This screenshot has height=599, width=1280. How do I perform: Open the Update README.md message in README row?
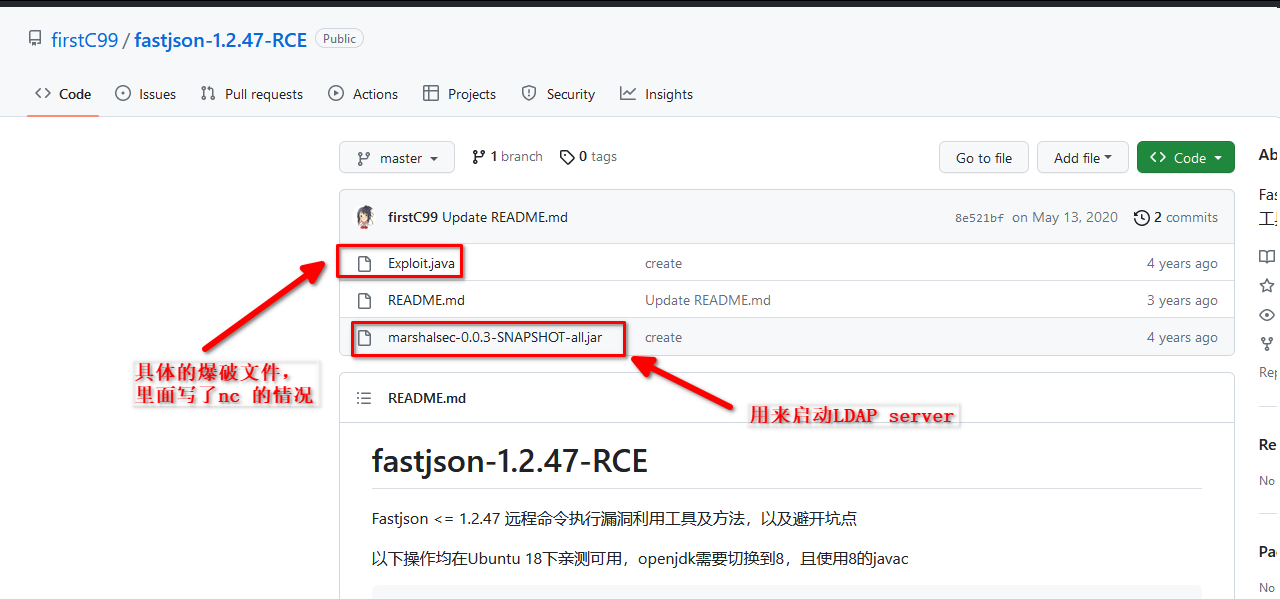(708, 300)
